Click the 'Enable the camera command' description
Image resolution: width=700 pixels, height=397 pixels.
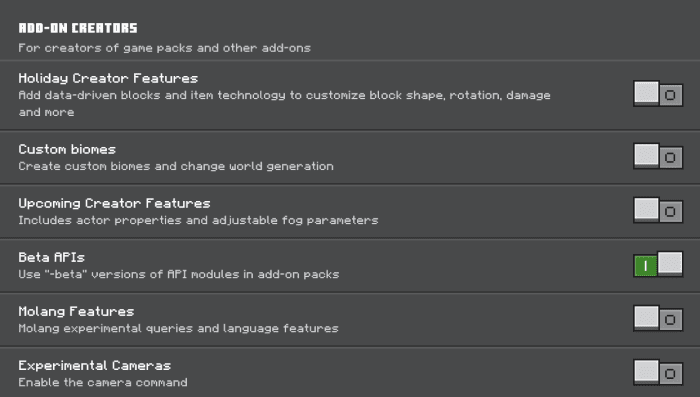click(103, 382)
